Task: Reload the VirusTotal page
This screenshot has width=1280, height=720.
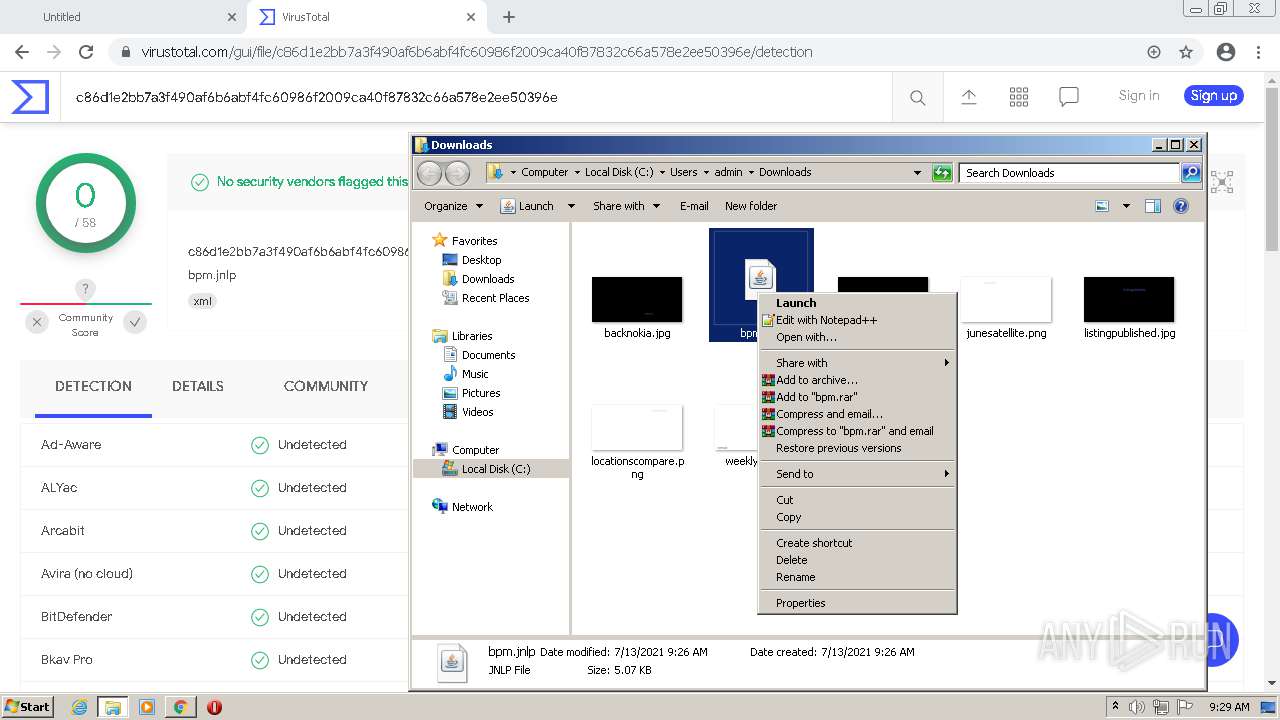Action: [x=86, y=52]
